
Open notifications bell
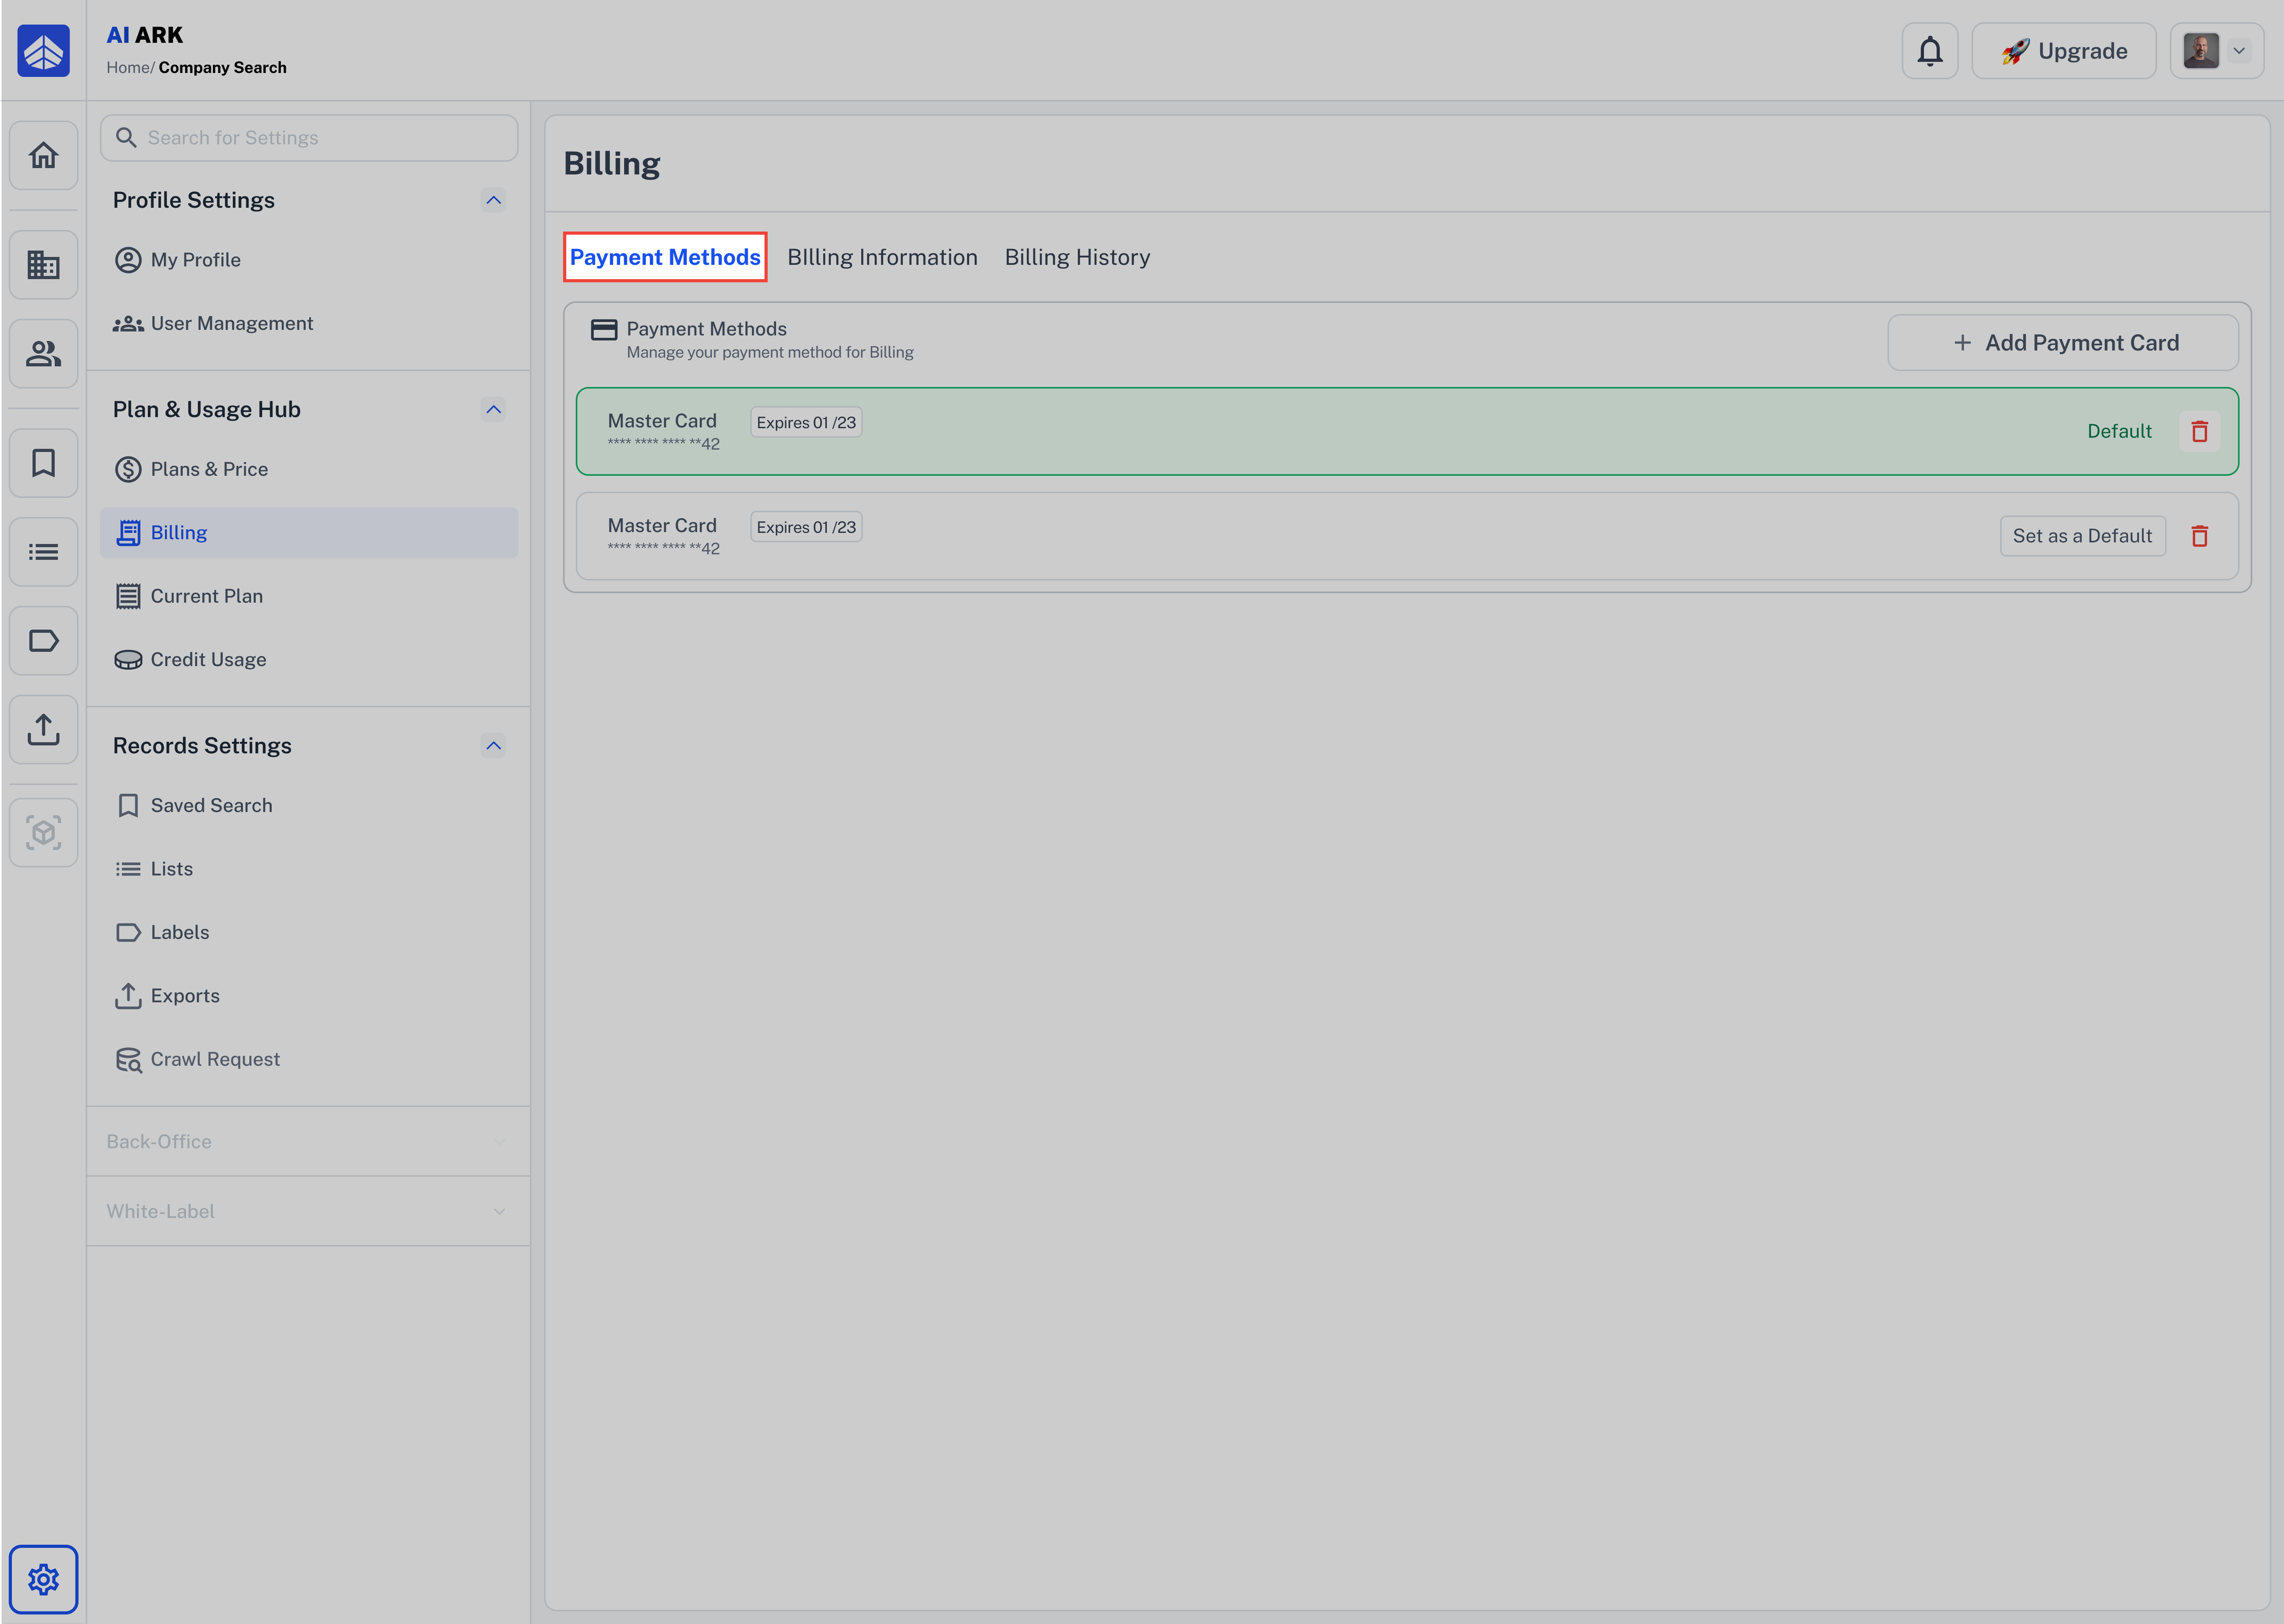point(1930,51)
